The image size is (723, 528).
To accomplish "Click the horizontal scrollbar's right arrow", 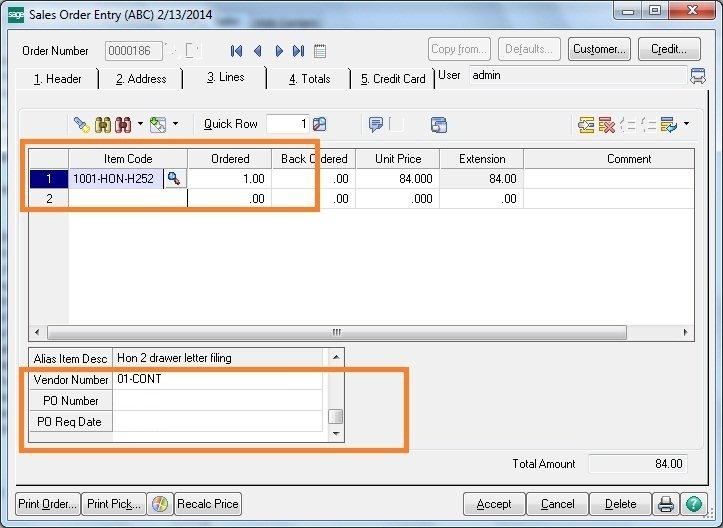I will pyautogui.click(x=685, y=332).
